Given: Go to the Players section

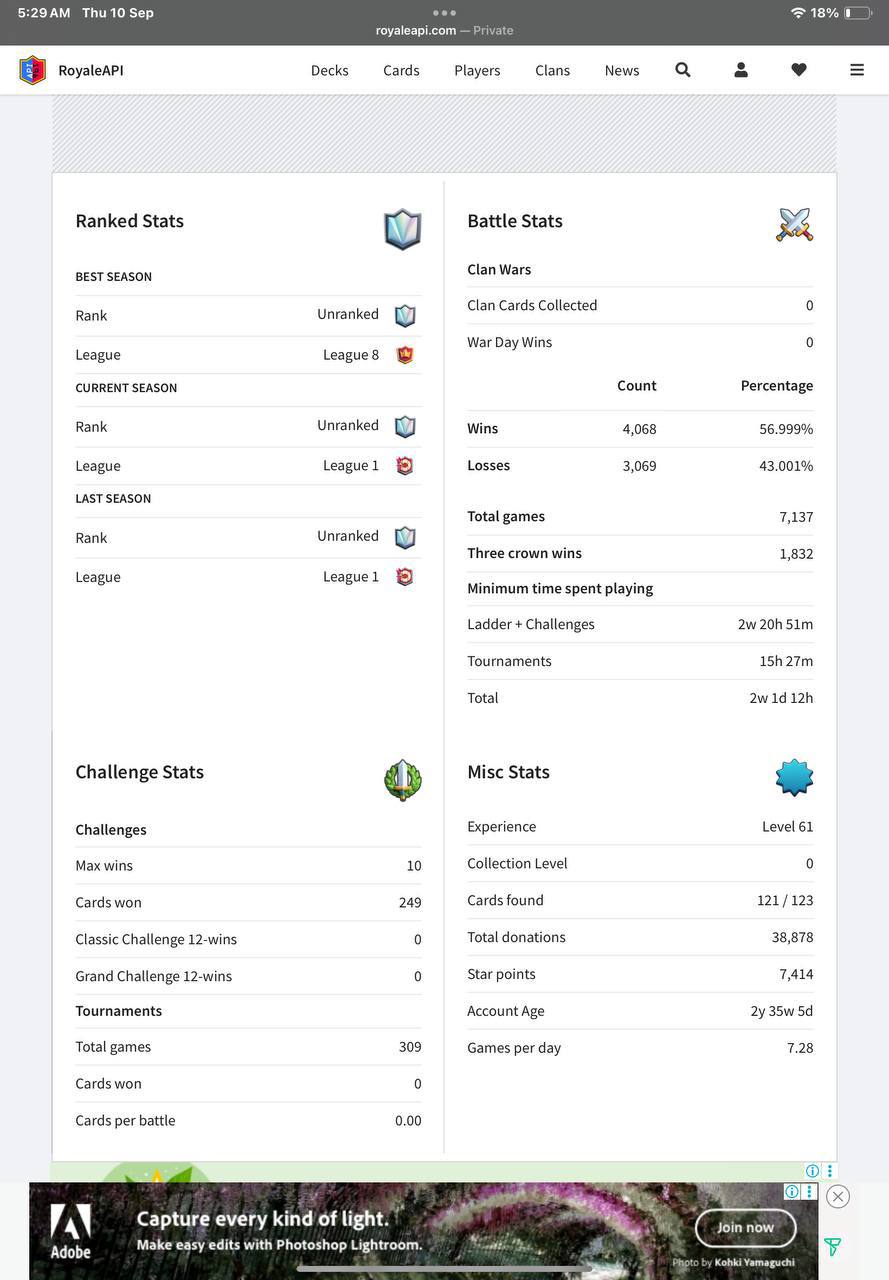Looking at the screenshot, I should pyautogui.click(x=477, y=70).
